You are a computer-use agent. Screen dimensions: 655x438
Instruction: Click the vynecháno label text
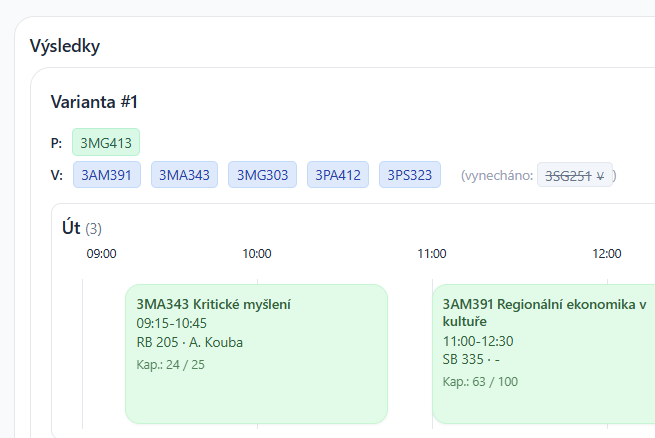497,176
